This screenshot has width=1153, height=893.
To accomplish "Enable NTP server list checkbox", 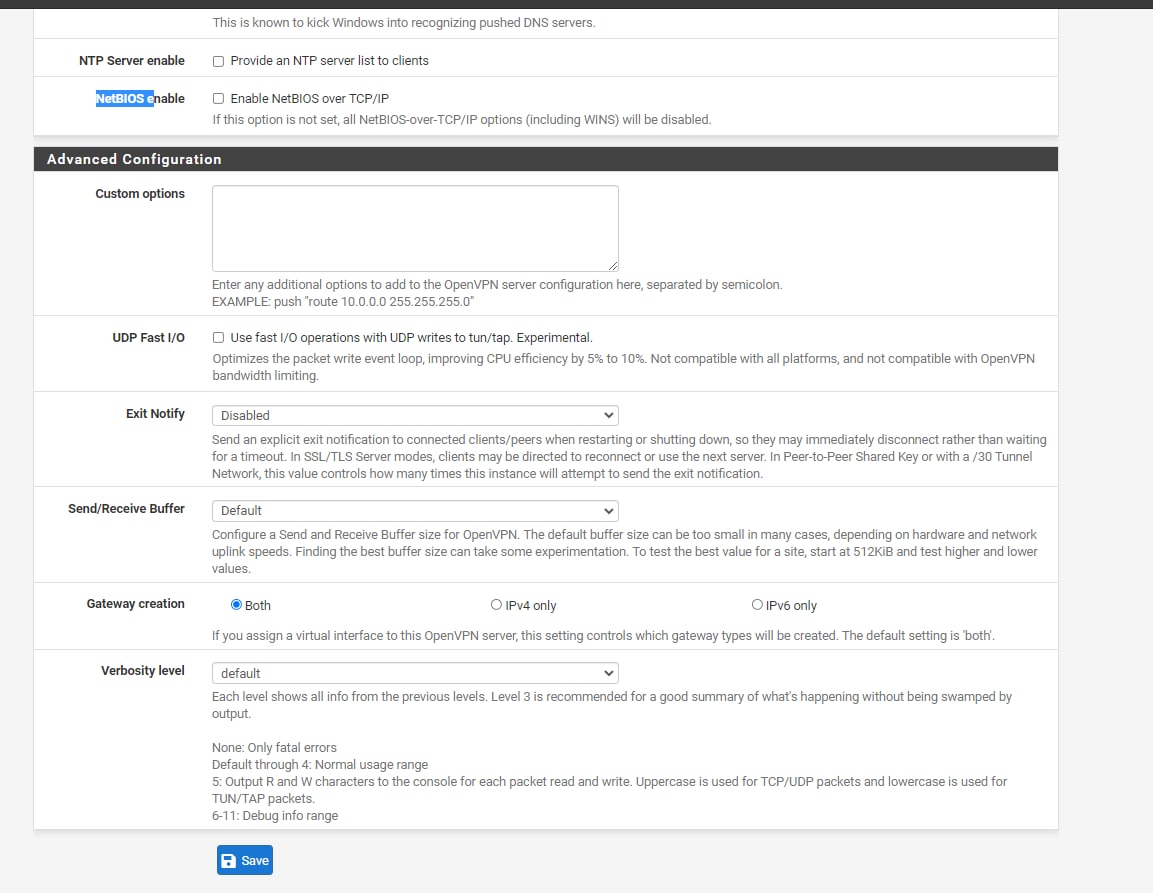I will [x=218, y=61].
